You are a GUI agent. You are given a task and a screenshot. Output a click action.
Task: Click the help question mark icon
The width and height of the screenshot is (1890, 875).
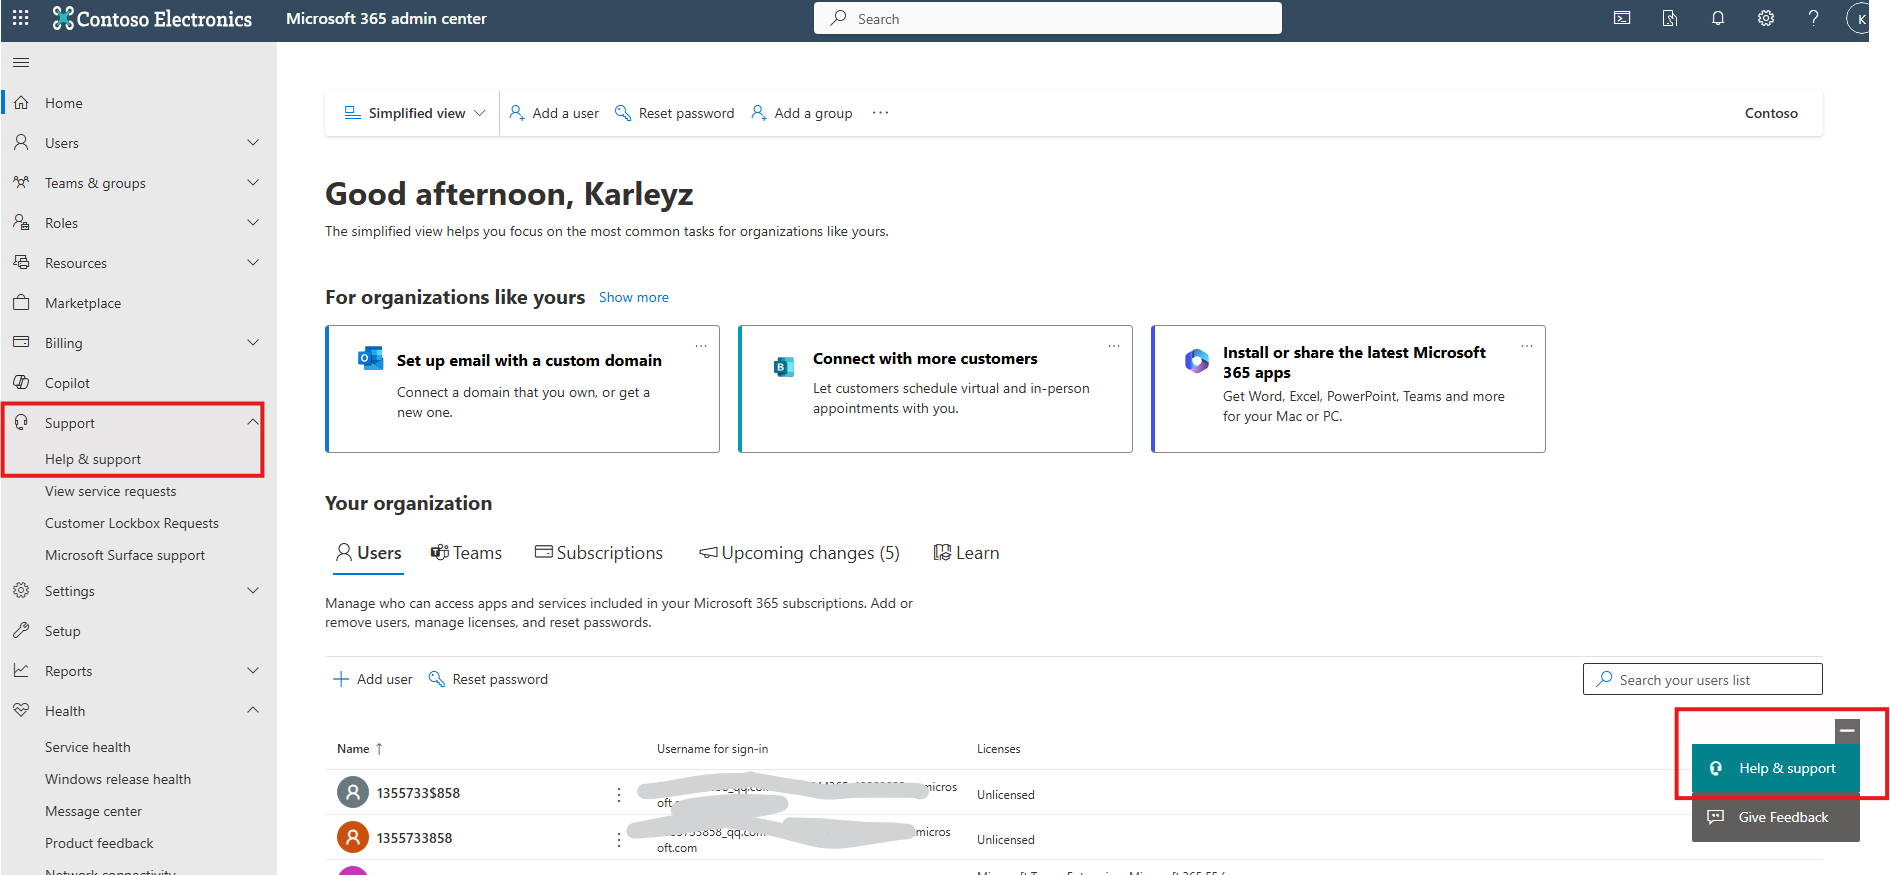pyautogui.click(x=1814, y=18)
